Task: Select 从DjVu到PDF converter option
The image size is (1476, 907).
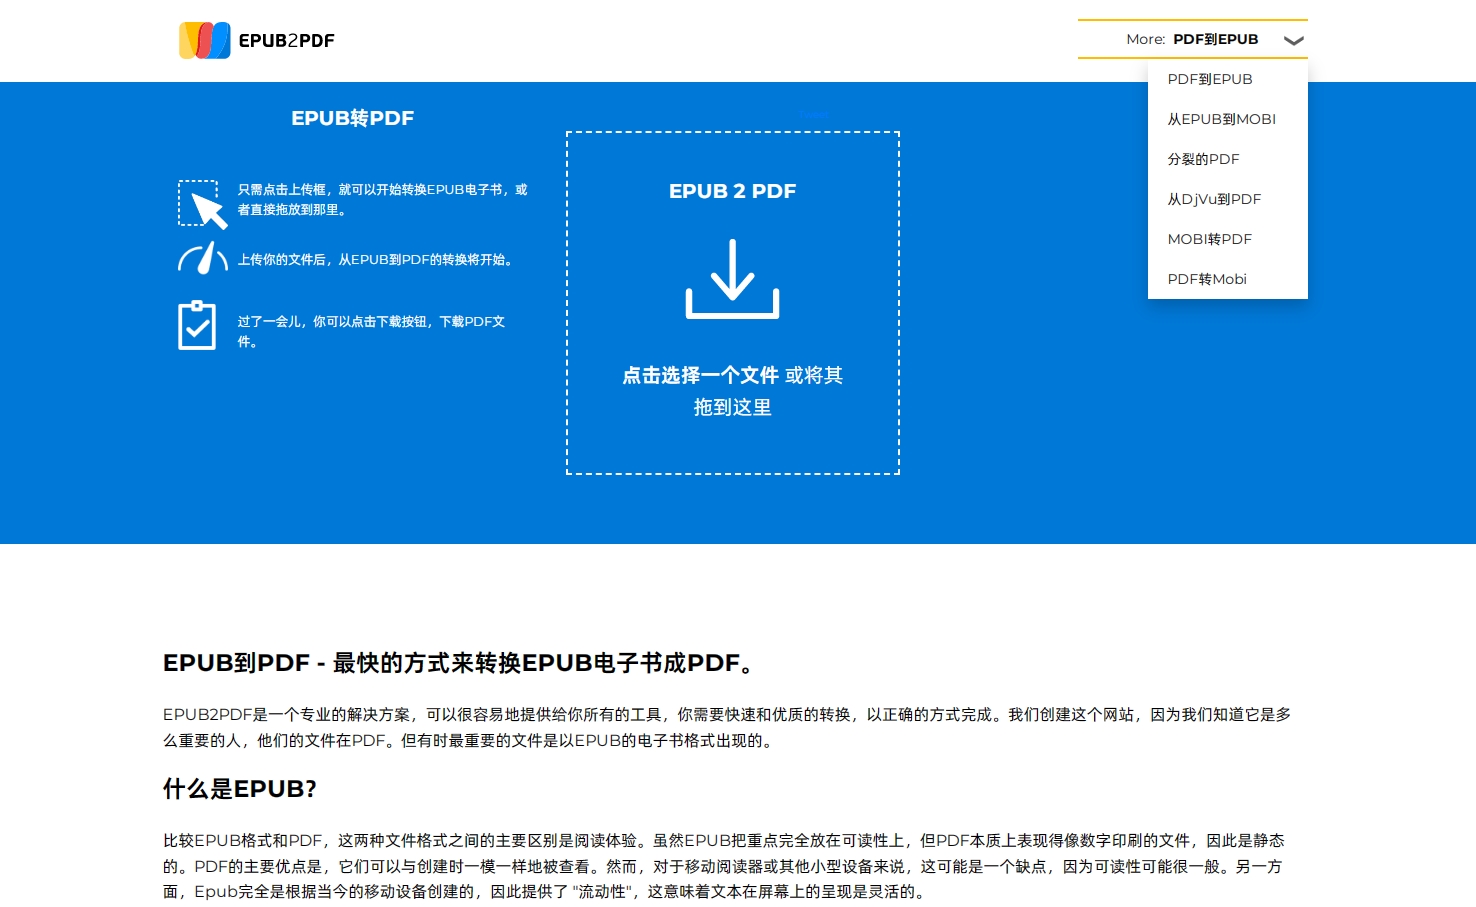Action: click(1228, 199)
